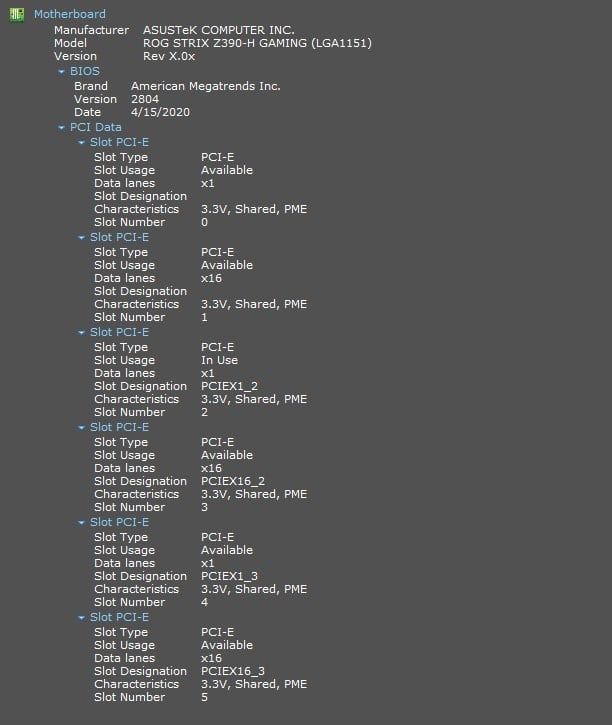Image resolution: width=612 pixels, height=725 pixels.
Task: Open the Motherboard section heading
Action: coord(70,14)
